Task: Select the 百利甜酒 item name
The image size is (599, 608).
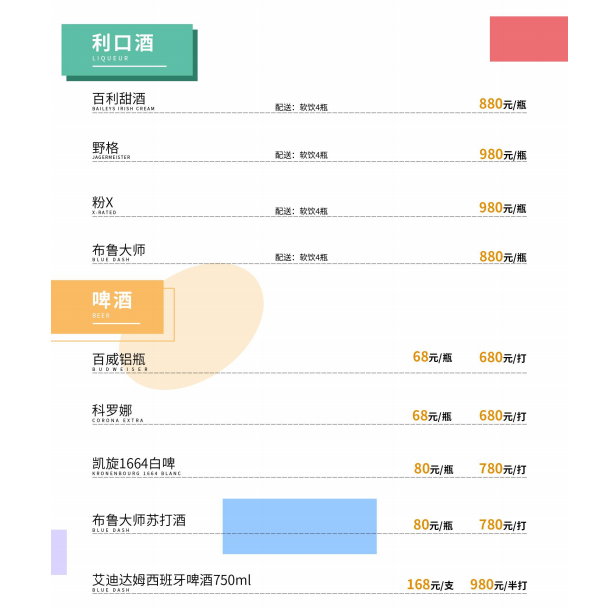Action: point(119,98)
